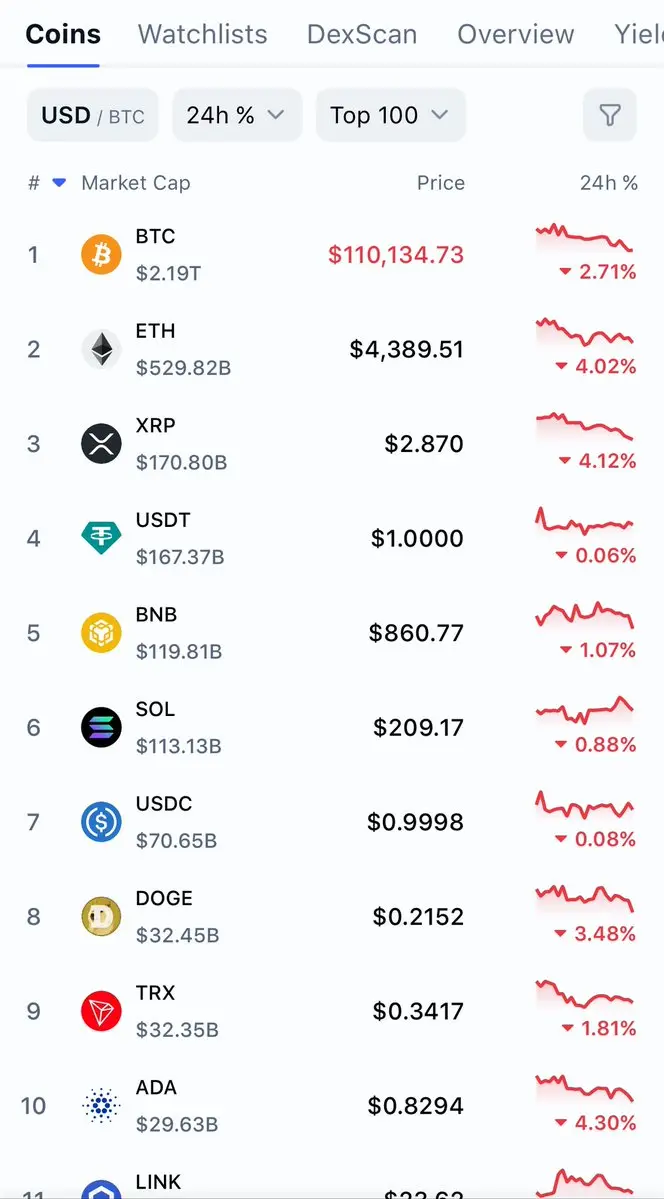This screenshot has height=1199, width=664.
Task: Tap the Tether USDT logo
Action: [x=101, y=538]
